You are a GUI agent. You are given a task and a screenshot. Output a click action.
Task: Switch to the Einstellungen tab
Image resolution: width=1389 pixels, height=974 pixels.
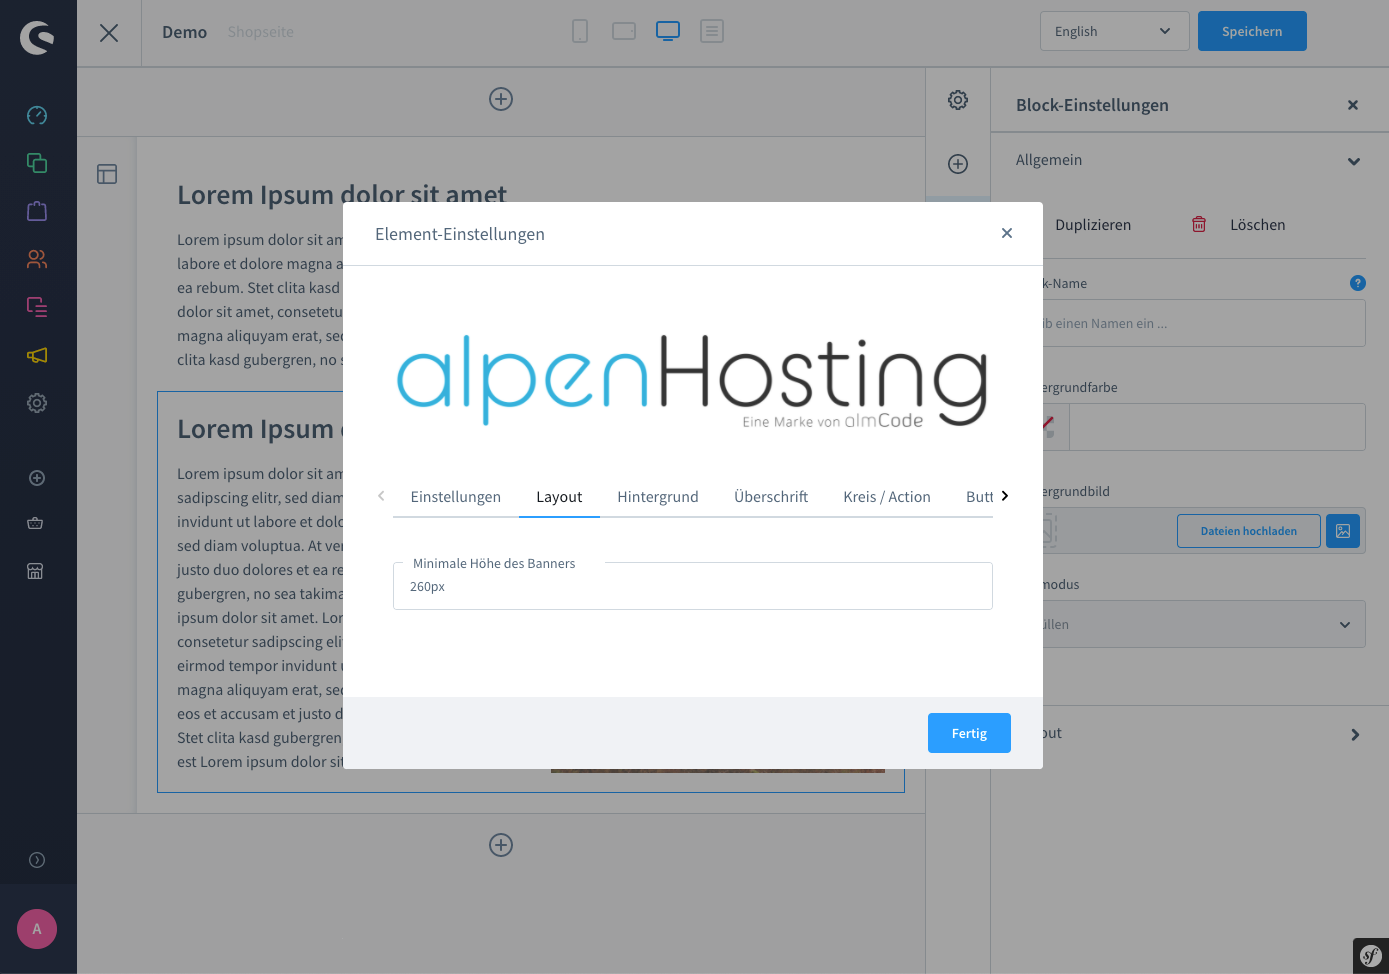[456, 497]
